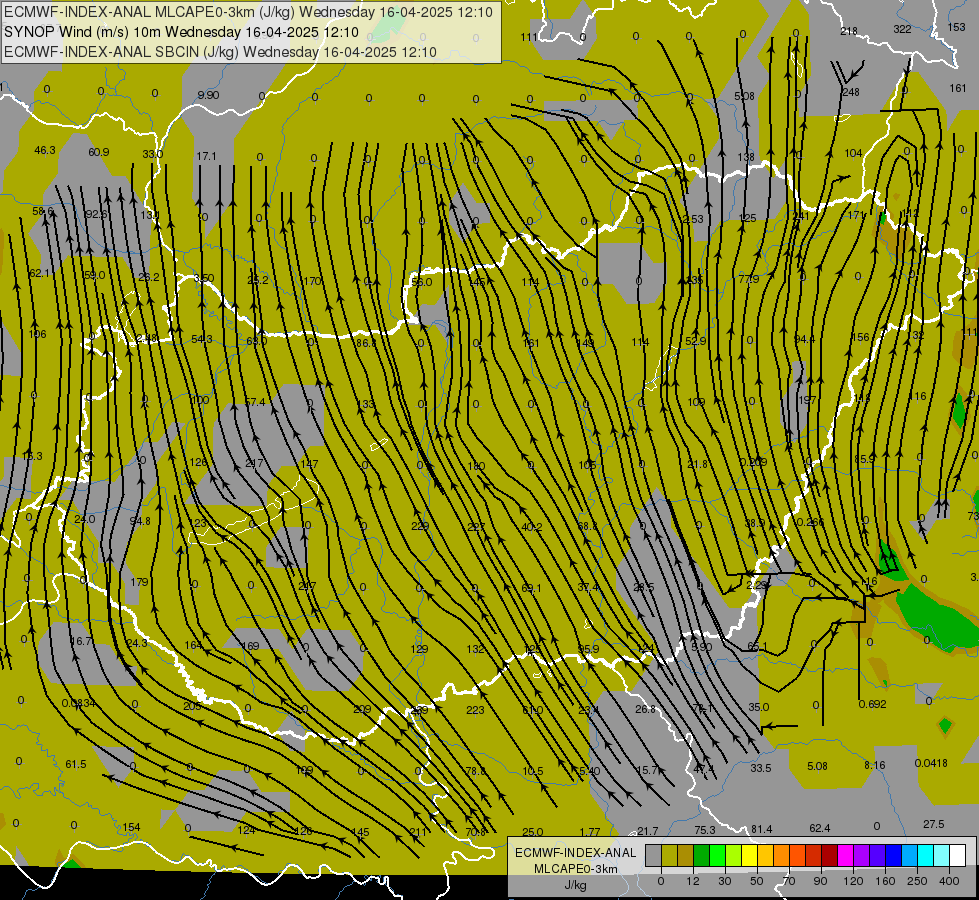This screenshot has width=979, height=900.
Task: Click the map value 62.4
Action: pyautogui.click(x=819, y=828)
